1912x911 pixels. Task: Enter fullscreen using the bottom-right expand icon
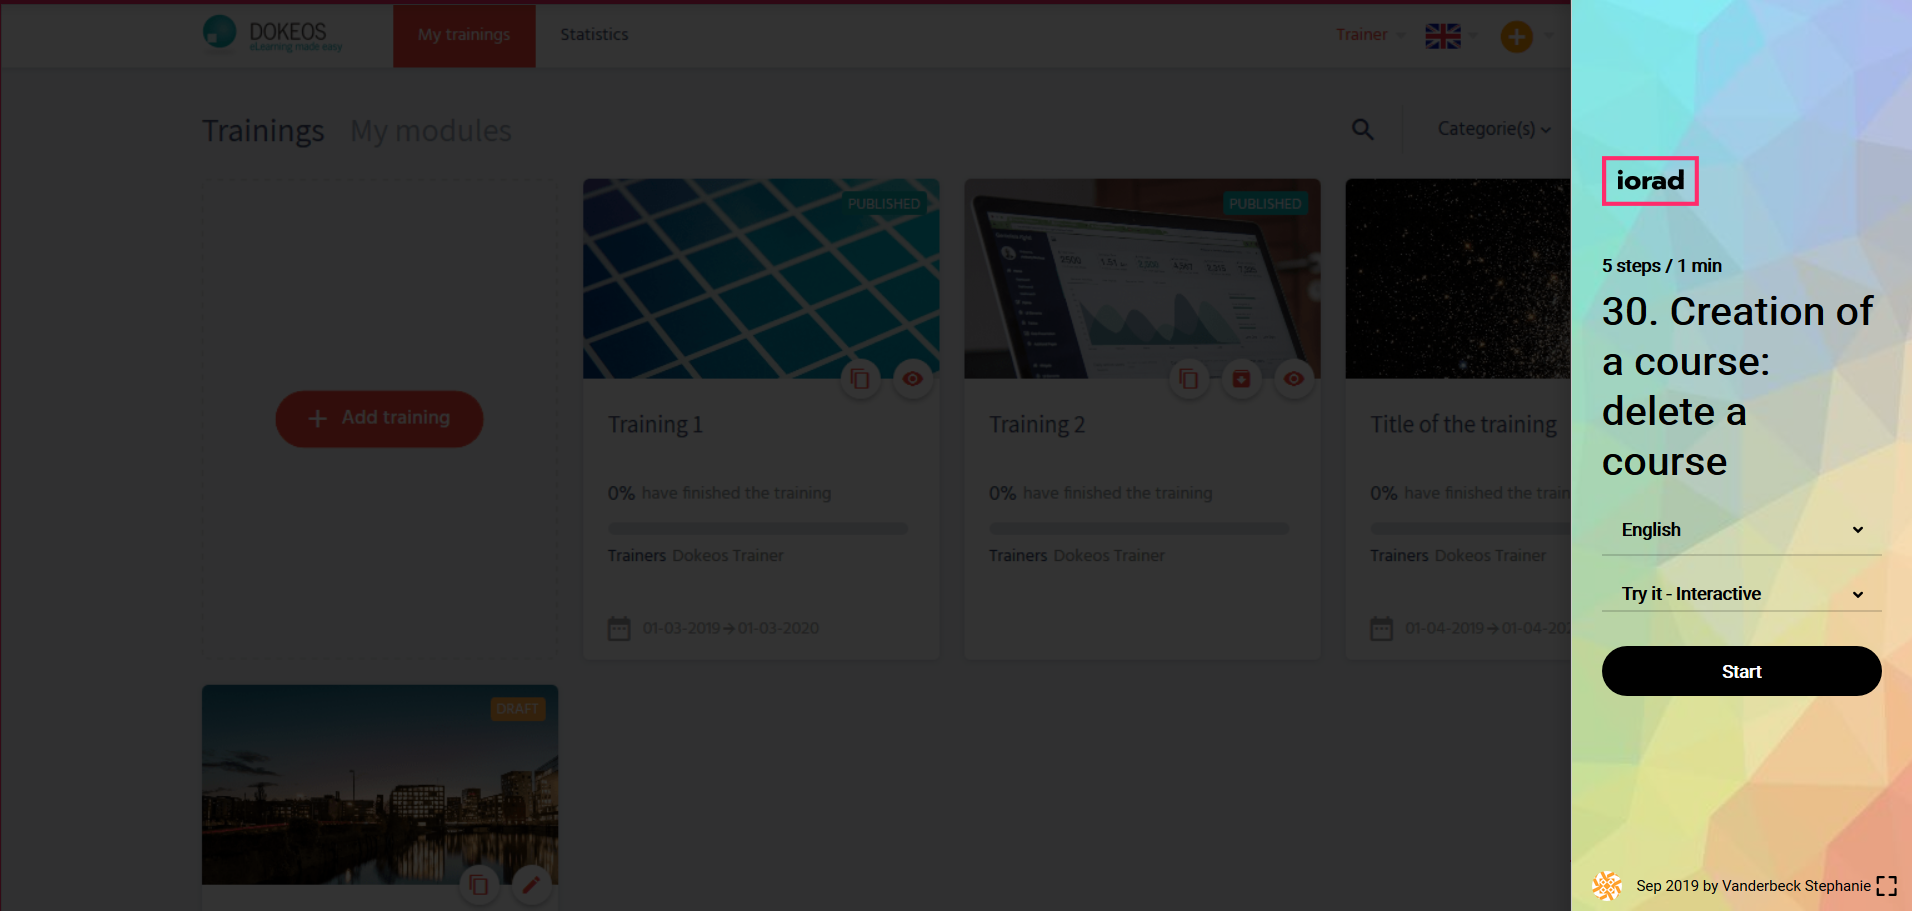pos(1886,886)
